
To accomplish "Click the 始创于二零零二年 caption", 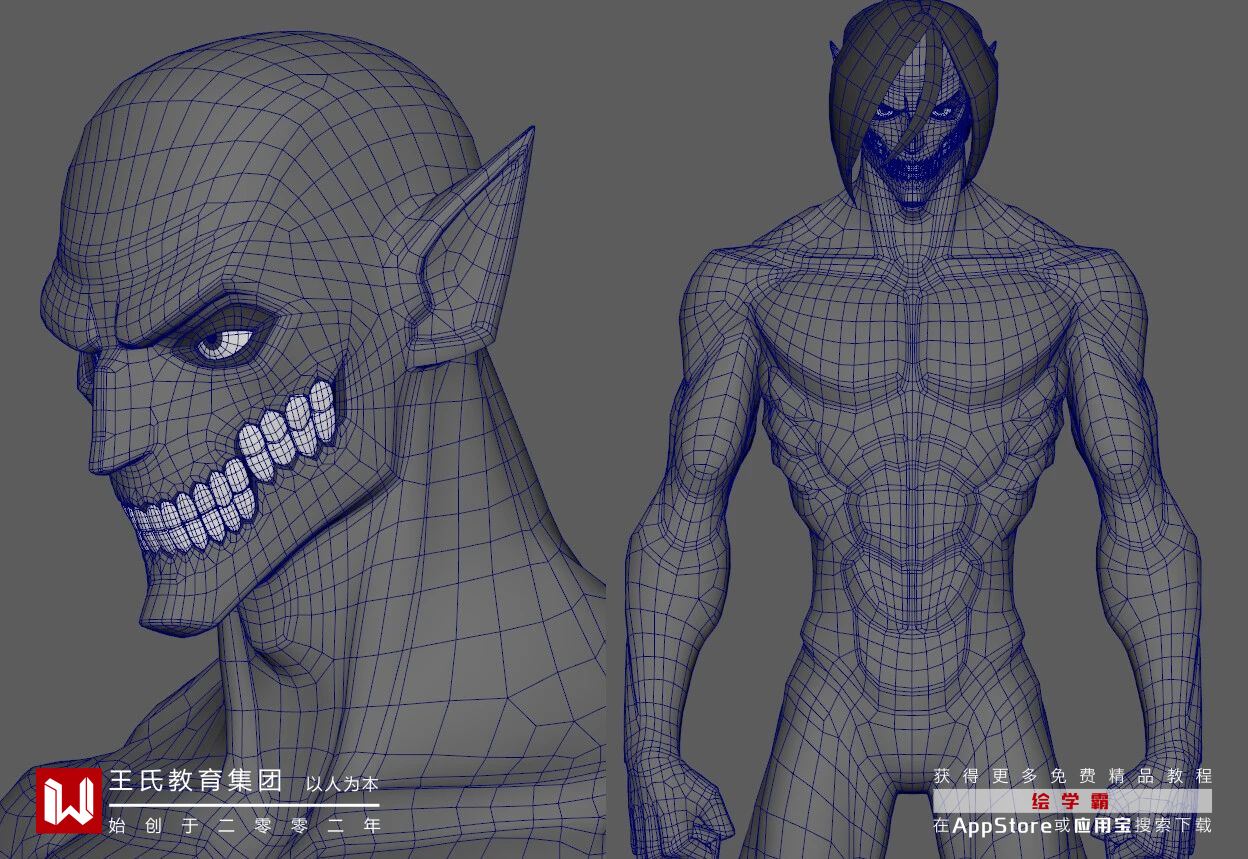I will pyautogui.click(x=245, y=826).
